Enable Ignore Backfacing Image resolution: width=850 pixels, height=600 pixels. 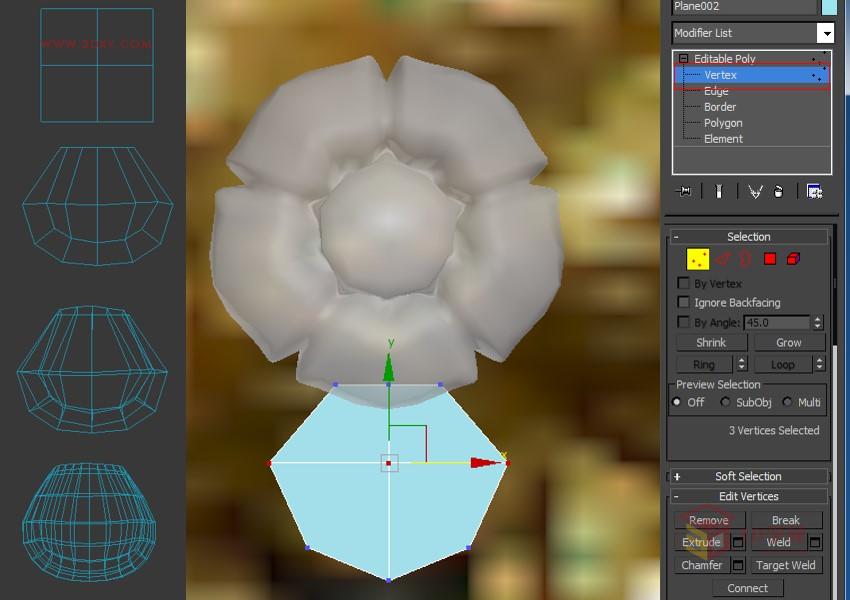point(684,302)
